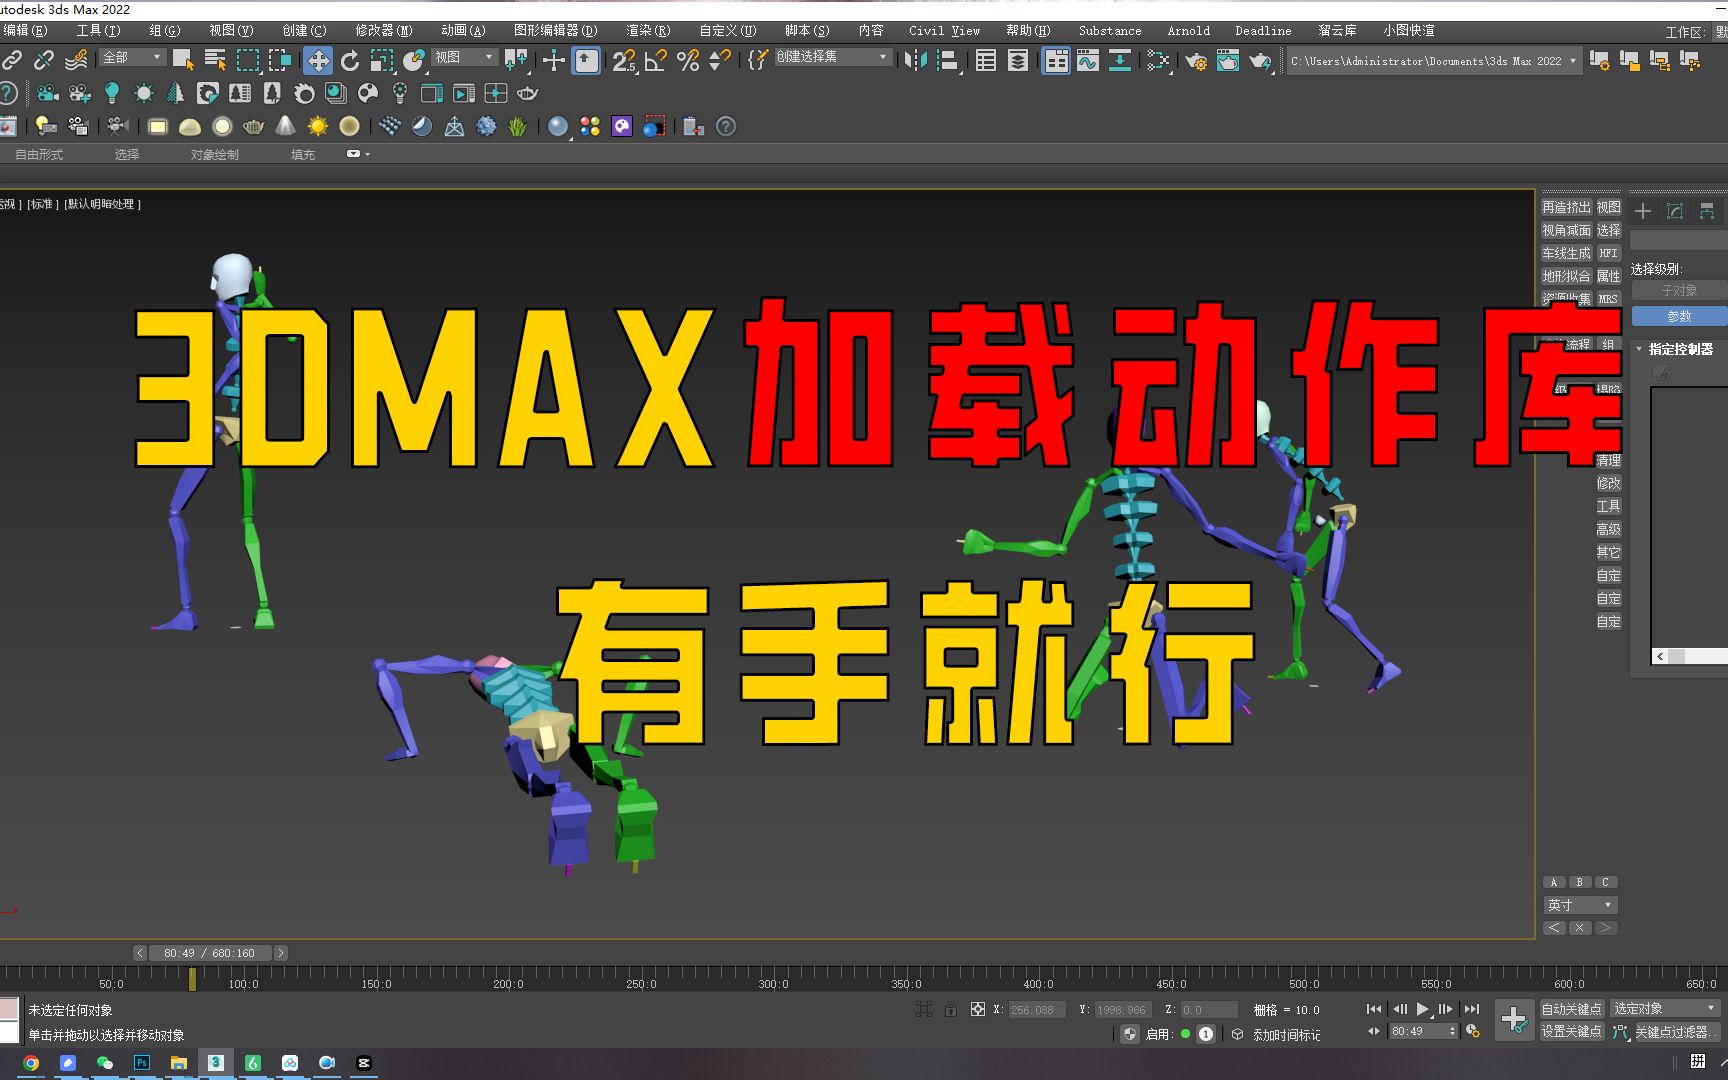The height and width of the screenshot is (1080, 1728).
Task: Select the Select and Rotate tool
Action: tap(348, 61)
